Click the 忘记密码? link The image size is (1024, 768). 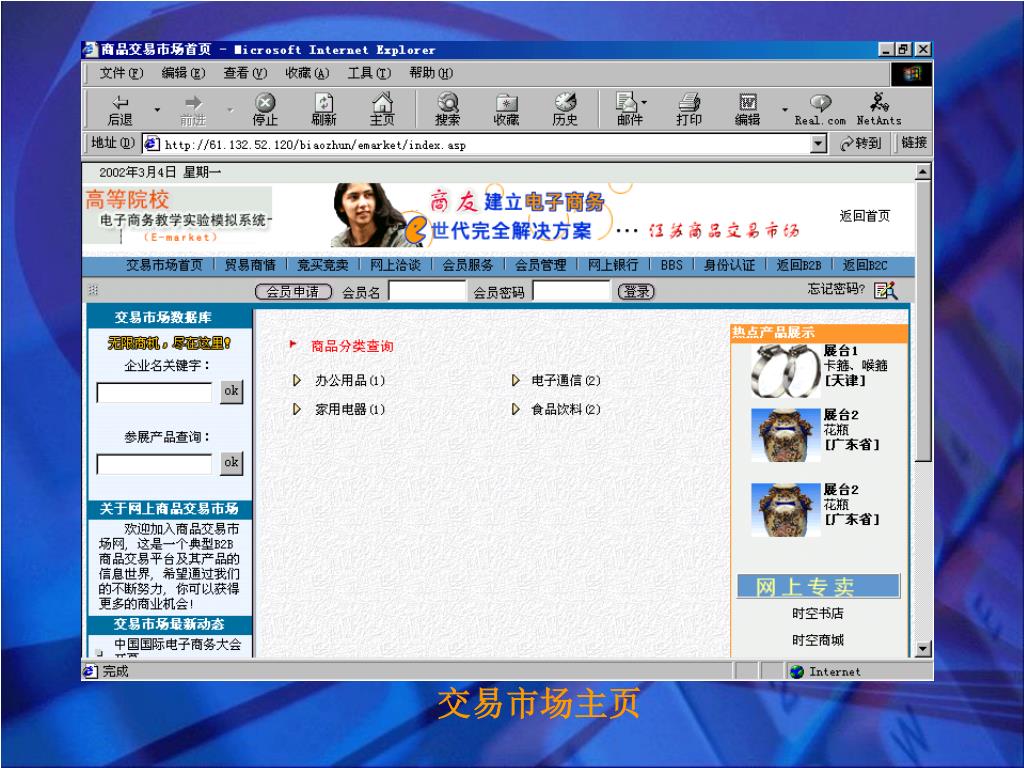pos(836,289)
